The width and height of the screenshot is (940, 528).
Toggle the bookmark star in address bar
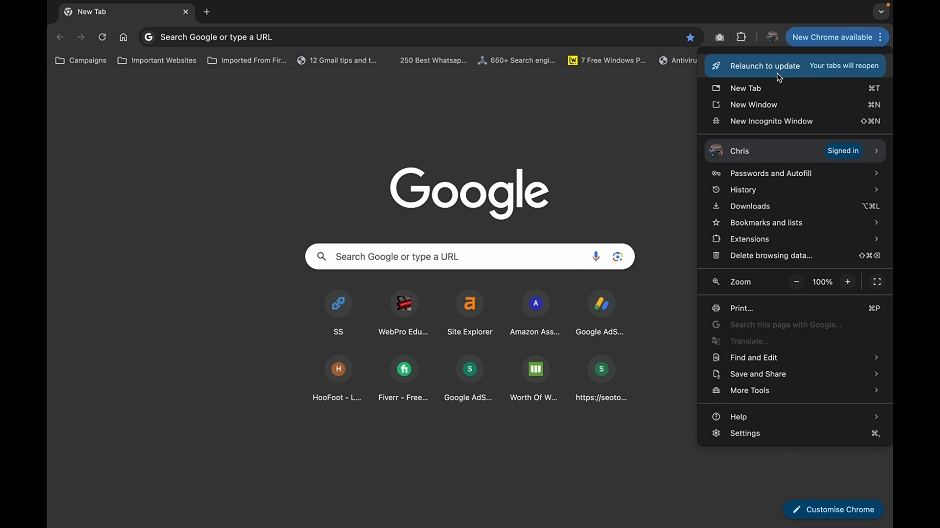point(690,37)
